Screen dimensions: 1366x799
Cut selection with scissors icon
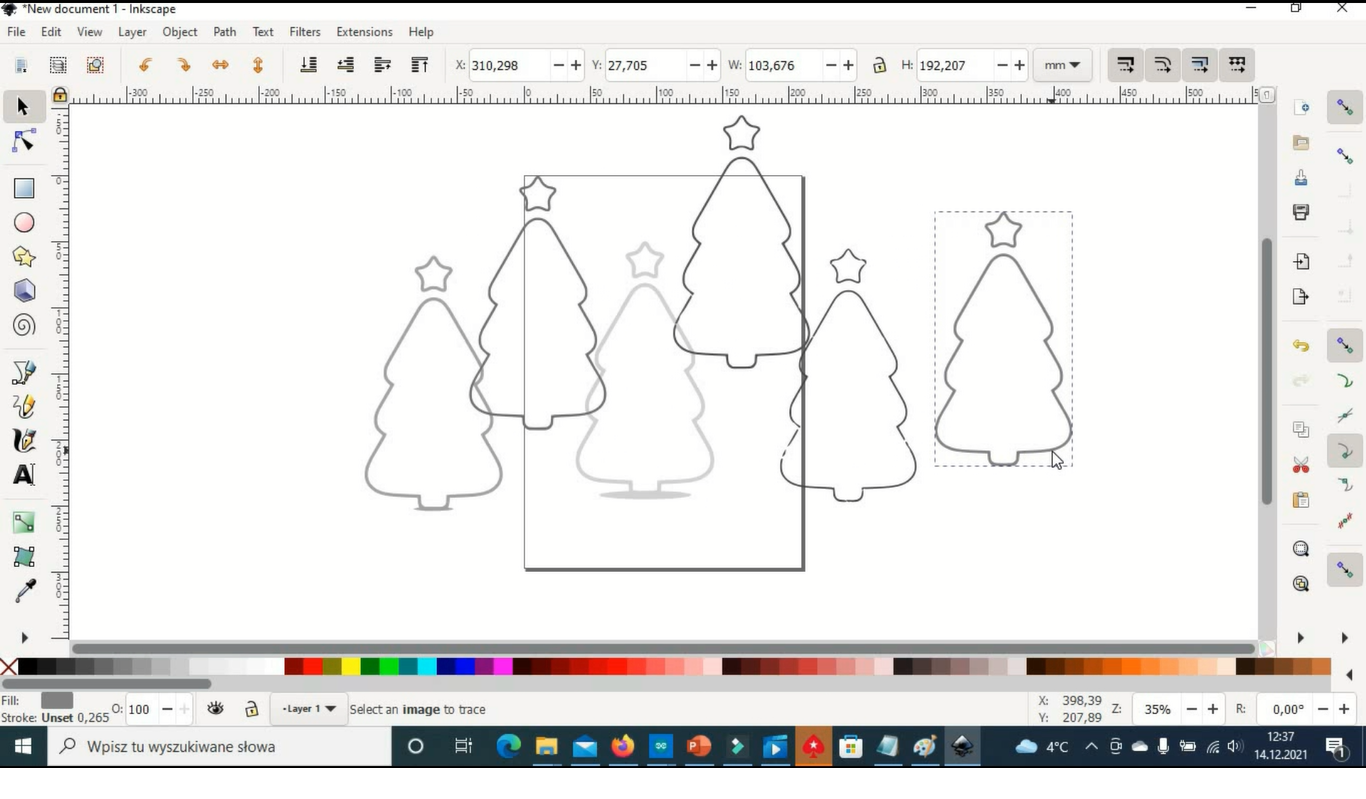[x=1301, y=465]
